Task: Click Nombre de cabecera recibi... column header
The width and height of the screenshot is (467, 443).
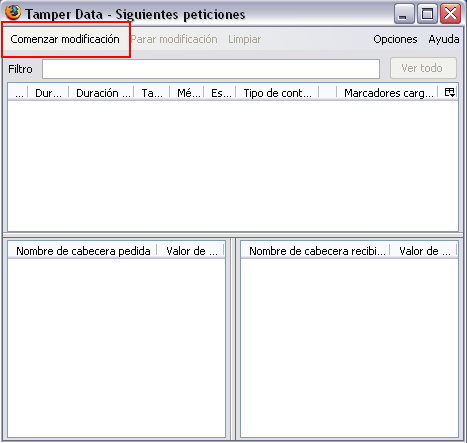Action: pyautogui.click(x=315, y=251)
